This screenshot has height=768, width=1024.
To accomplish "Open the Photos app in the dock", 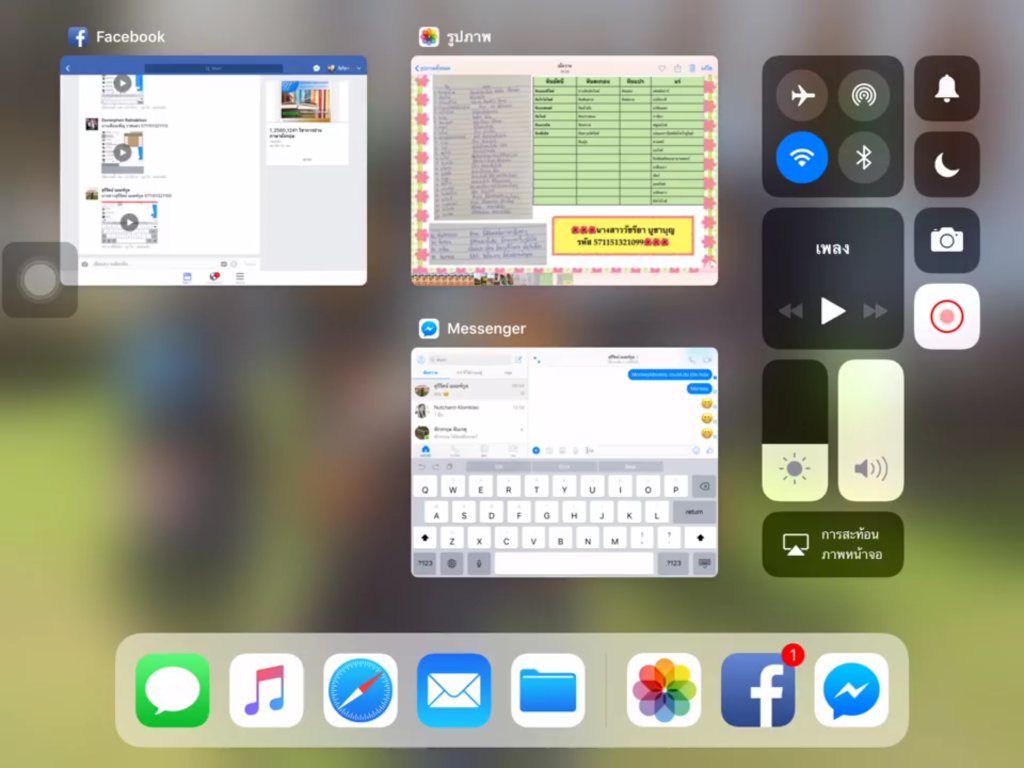I will [x=664, y=690].
